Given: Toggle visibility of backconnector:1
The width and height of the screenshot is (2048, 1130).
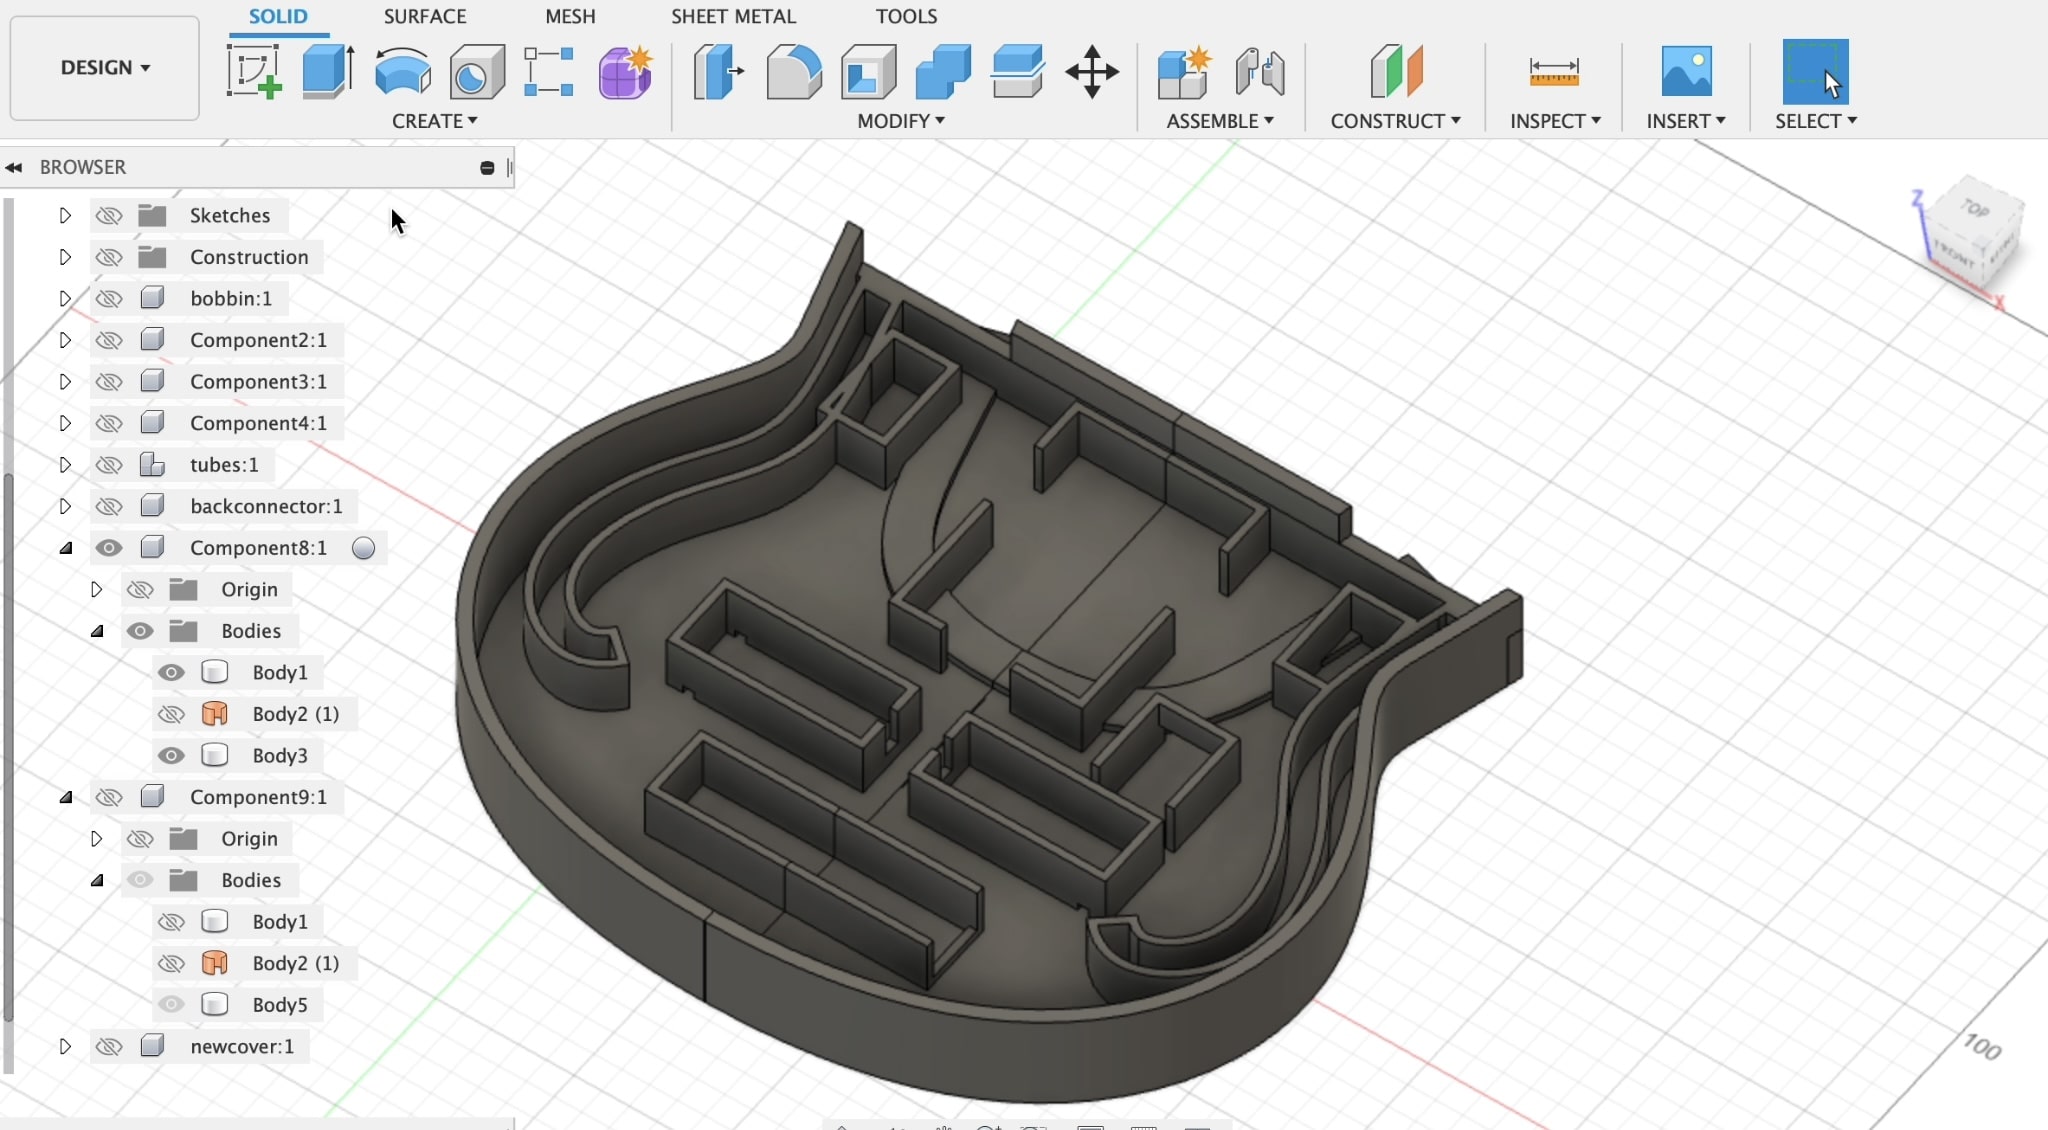Looking at the screenshot, I should [x=108, y=506].
